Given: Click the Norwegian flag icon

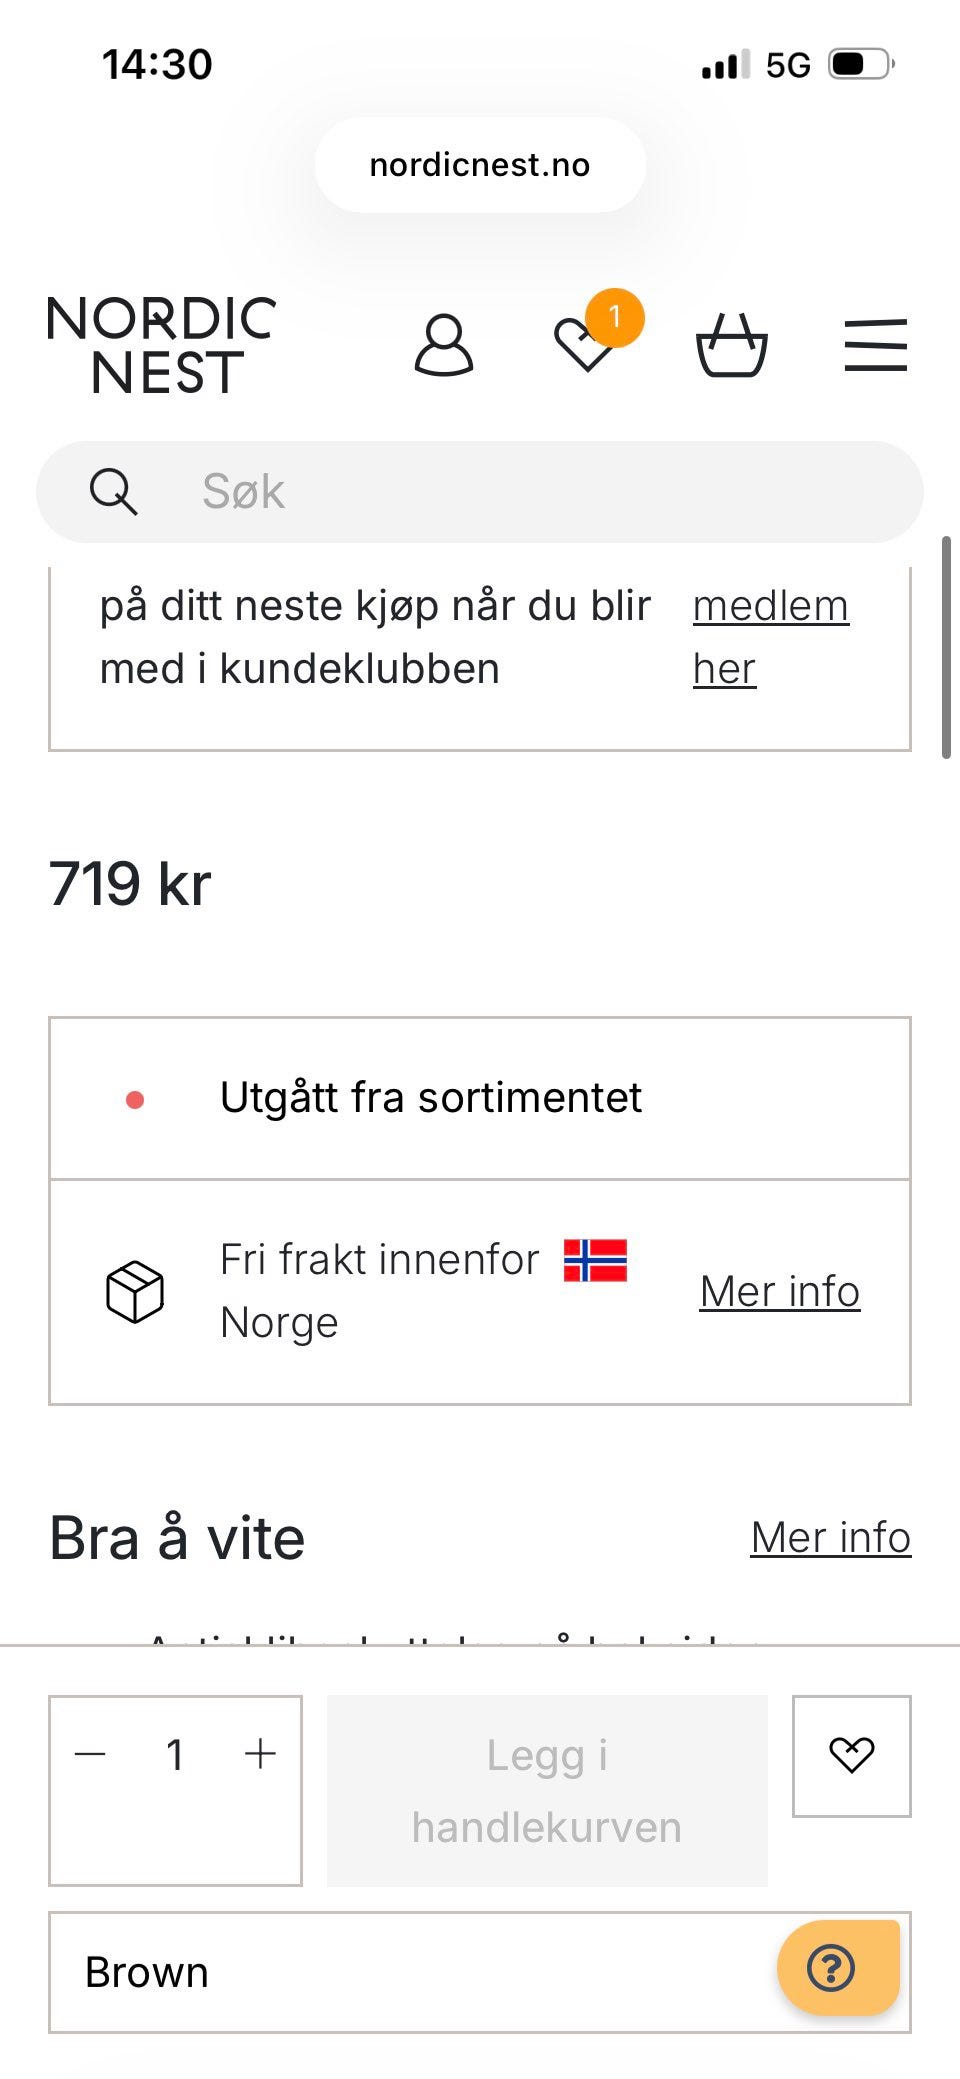Looking at the screenshot, I should 595,1260.
